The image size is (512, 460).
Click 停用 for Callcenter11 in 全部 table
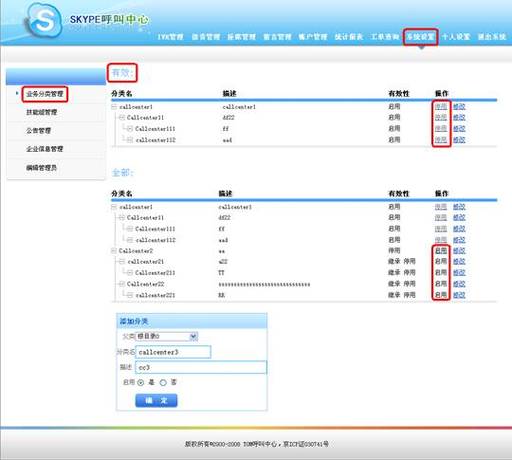pyautogui.click(x=441, y=218)
